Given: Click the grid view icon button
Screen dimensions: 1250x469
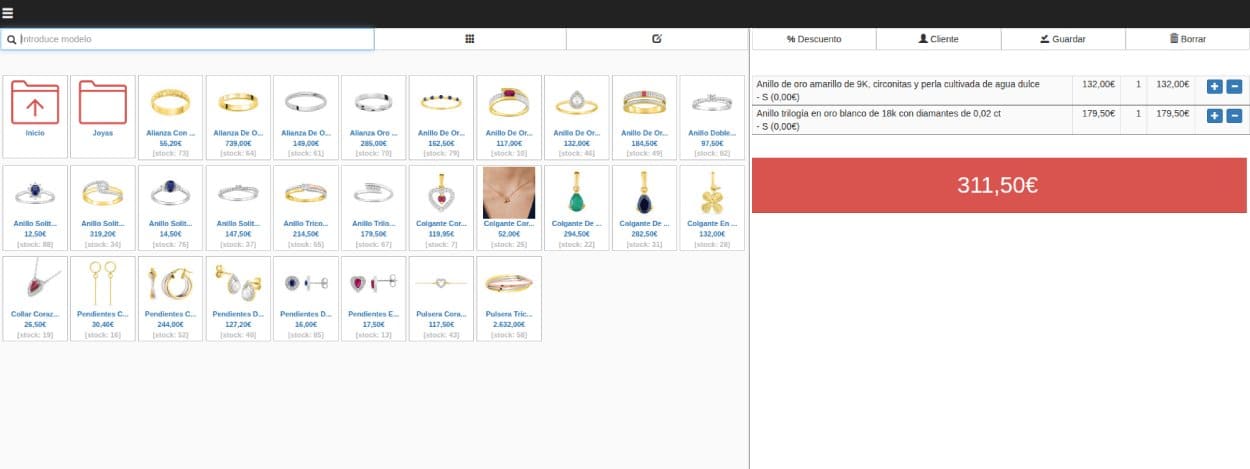Looking at the screenshot, I should [470, 39].
